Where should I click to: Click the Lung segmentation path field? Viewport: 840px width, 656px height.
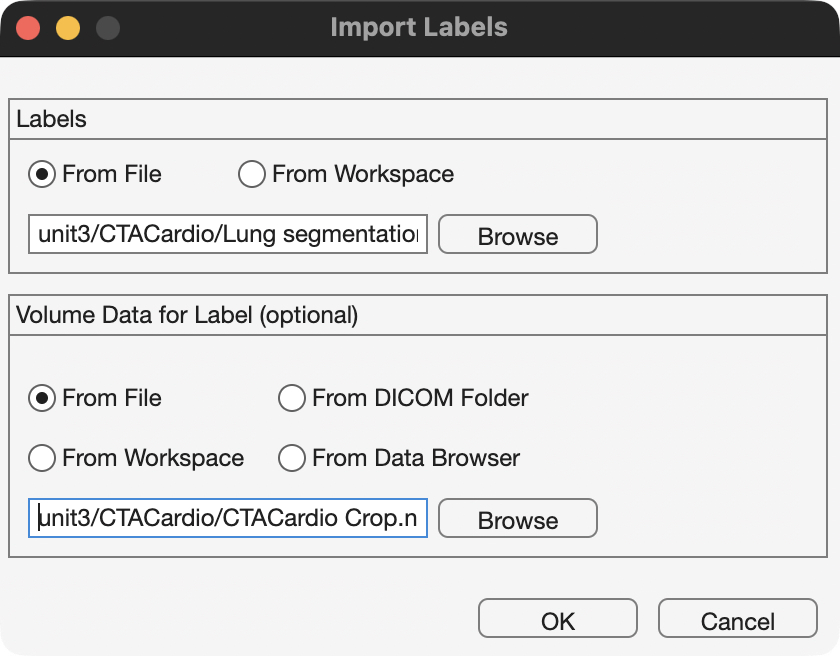click(x=228, y=235)
